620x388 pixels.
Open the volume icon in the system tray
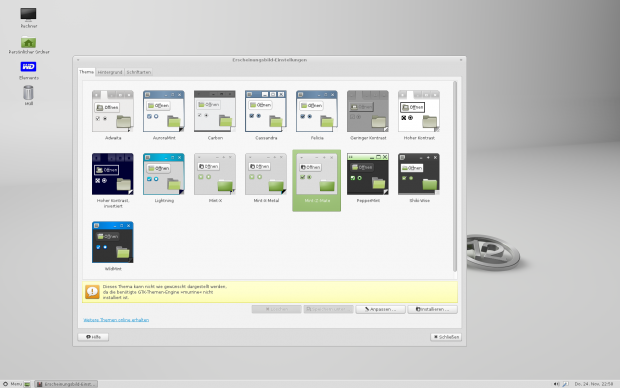(556, 384)
